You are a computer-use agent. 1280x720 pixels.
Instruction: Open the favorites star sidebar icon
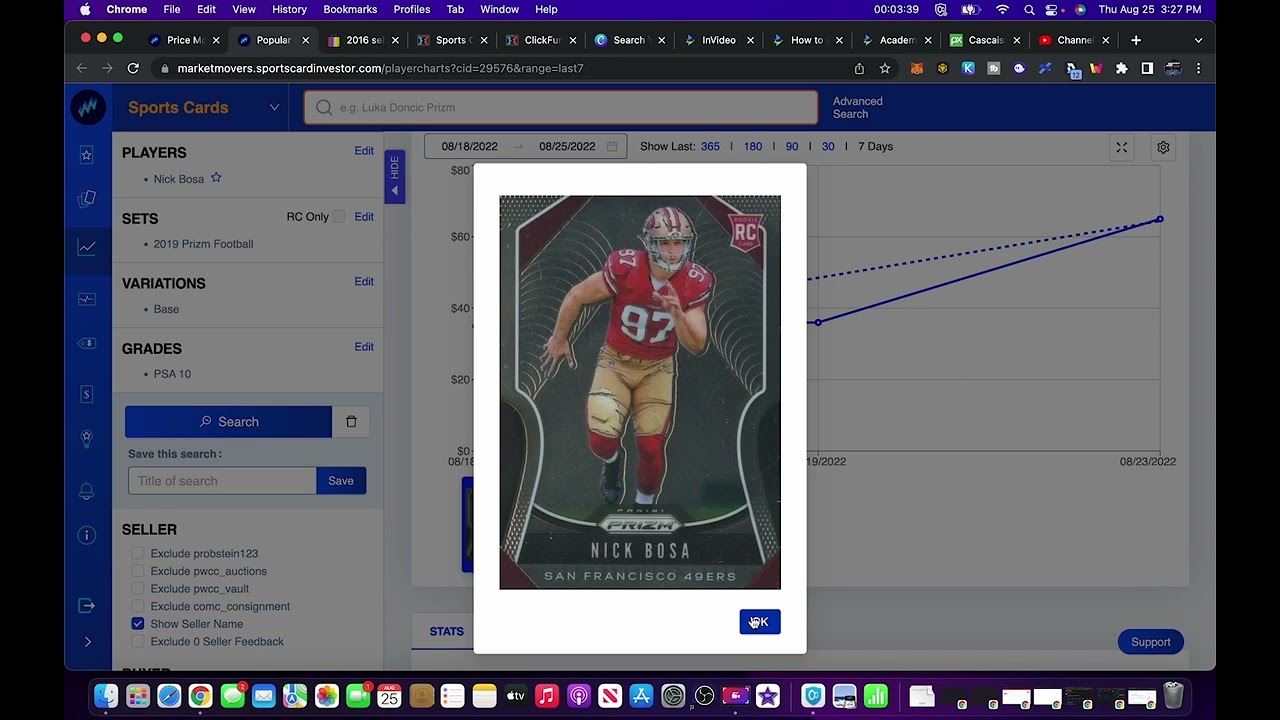[x=87, y=155]
